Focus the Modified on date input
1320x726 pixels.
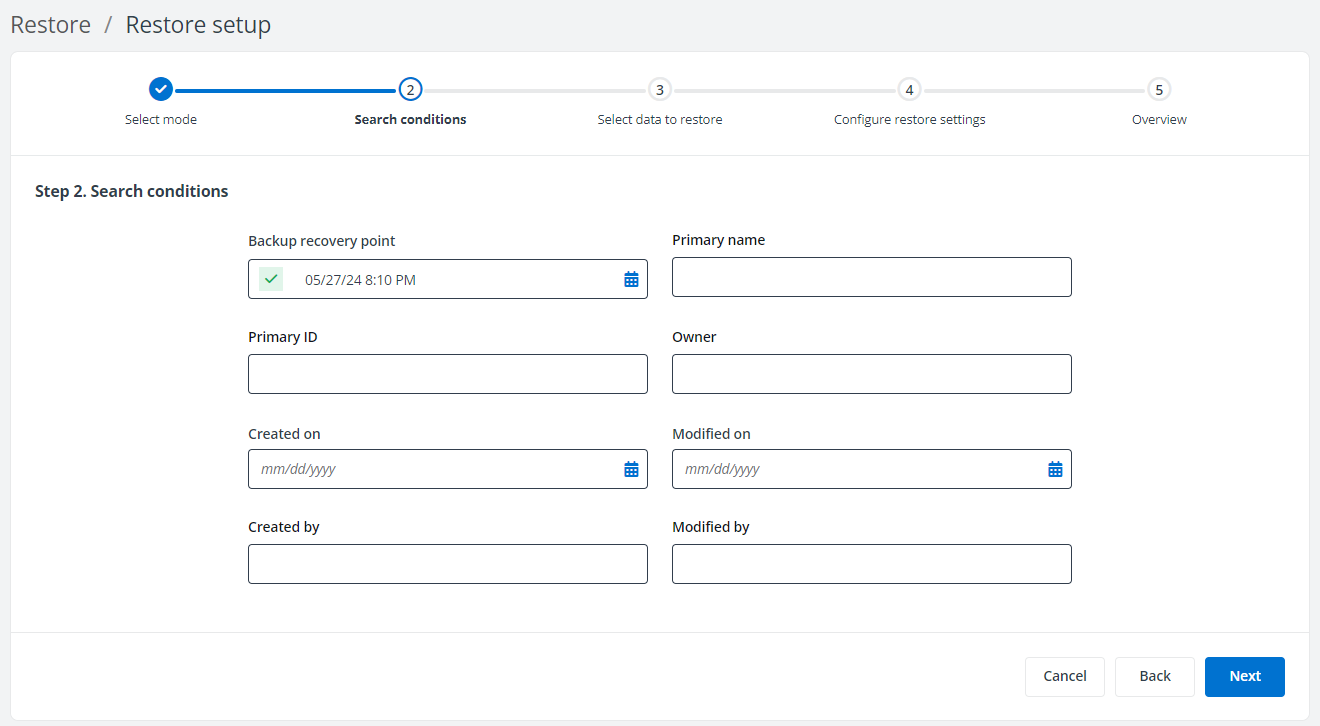click(855, 469)
